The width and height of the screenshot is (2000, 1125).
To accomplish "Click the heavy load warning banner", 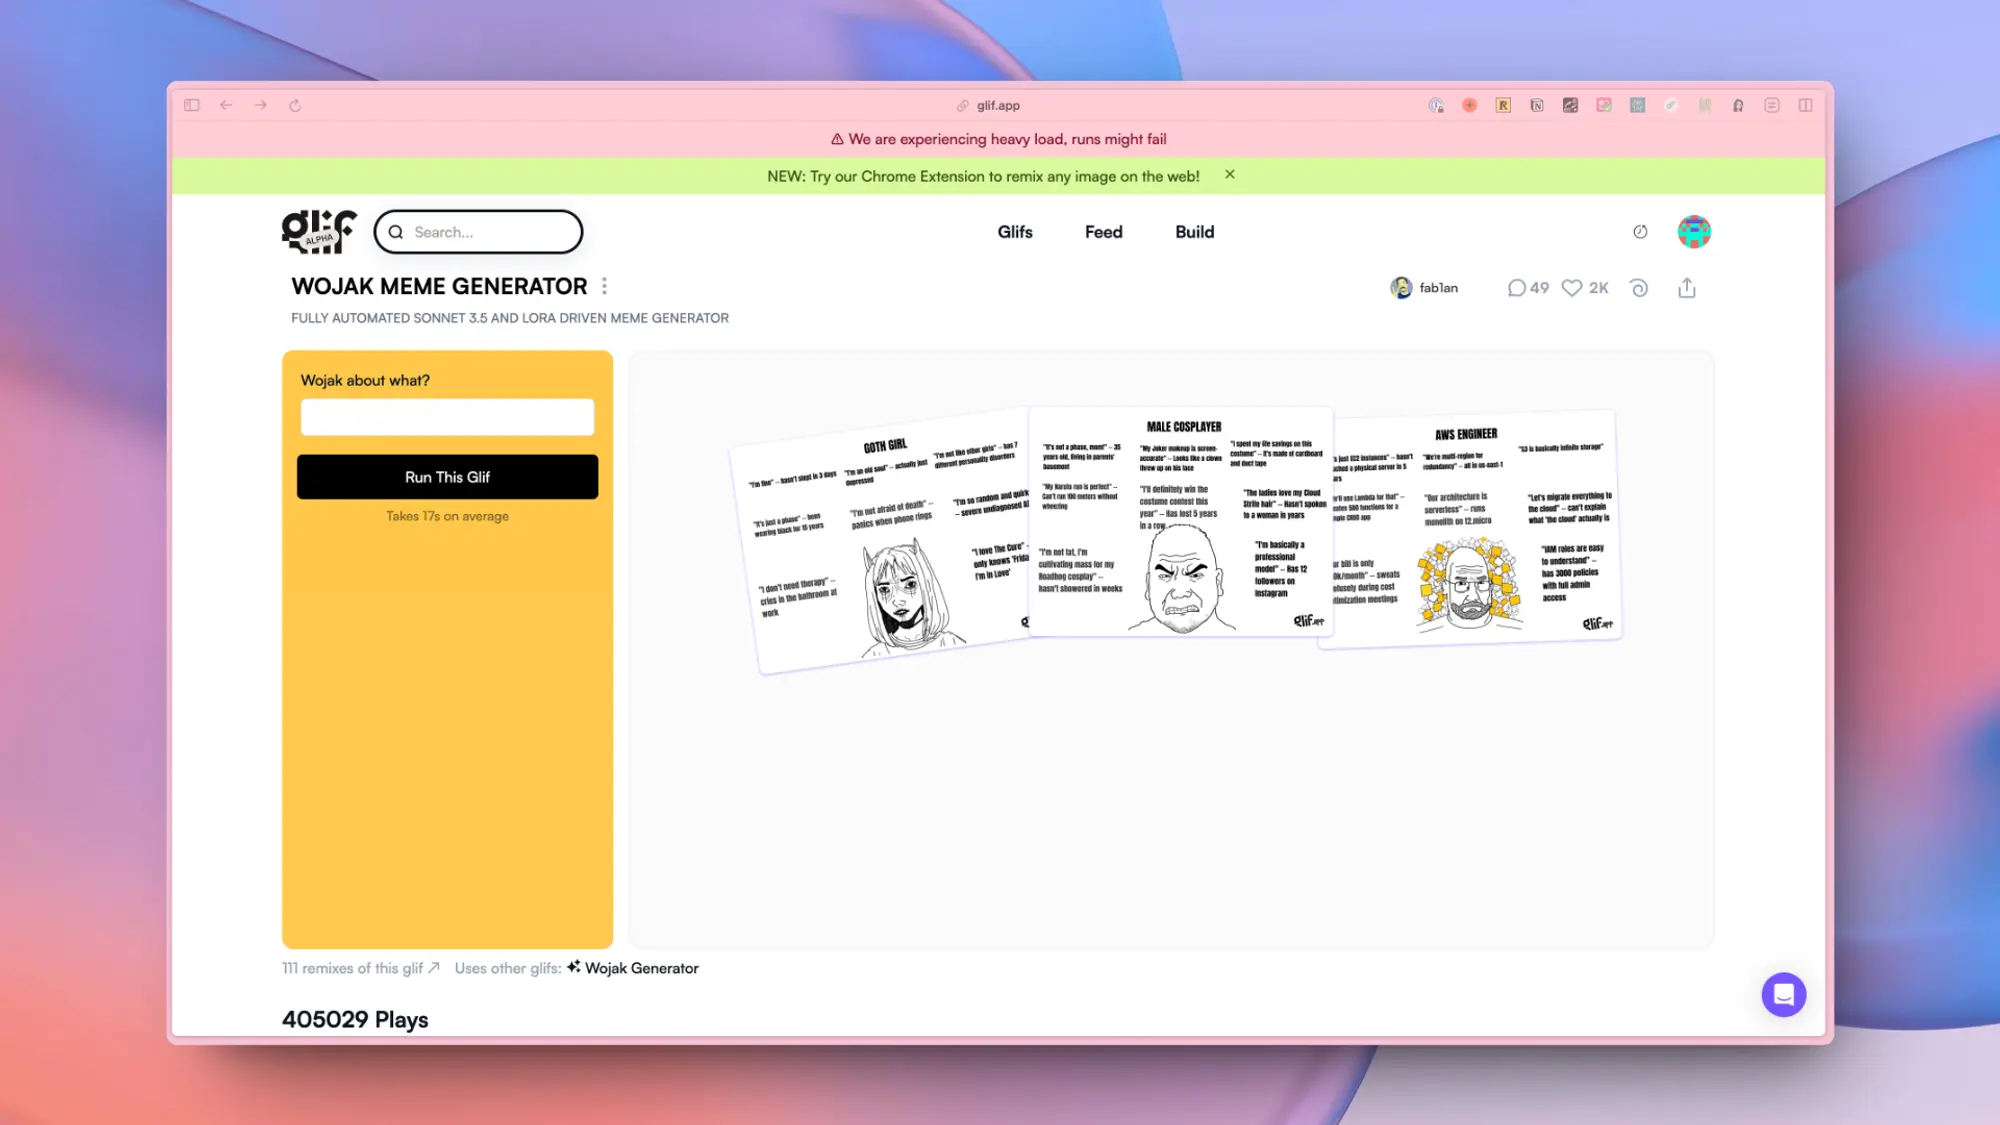I will point(998,139).
